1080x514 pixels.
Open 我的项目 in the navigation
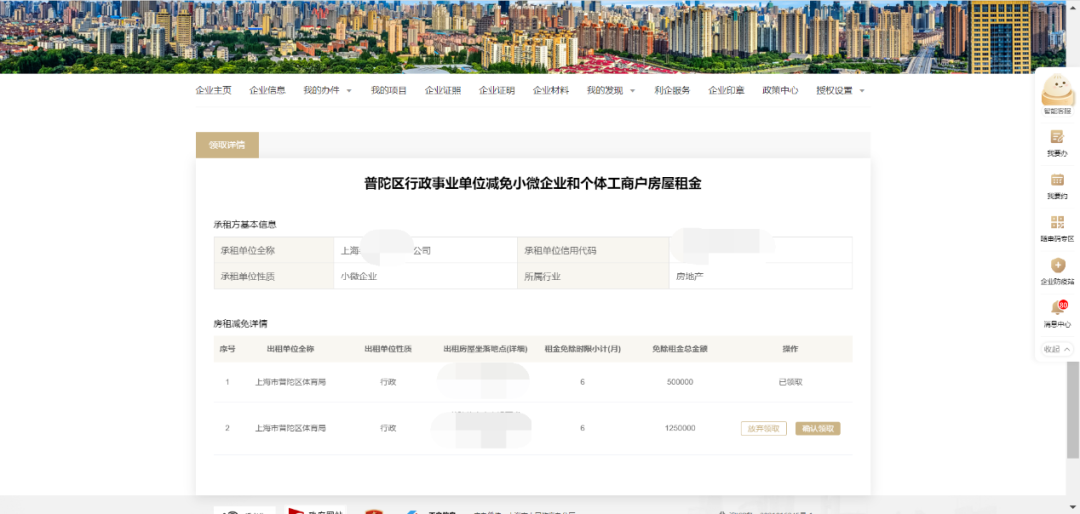(x=389, y=90)
